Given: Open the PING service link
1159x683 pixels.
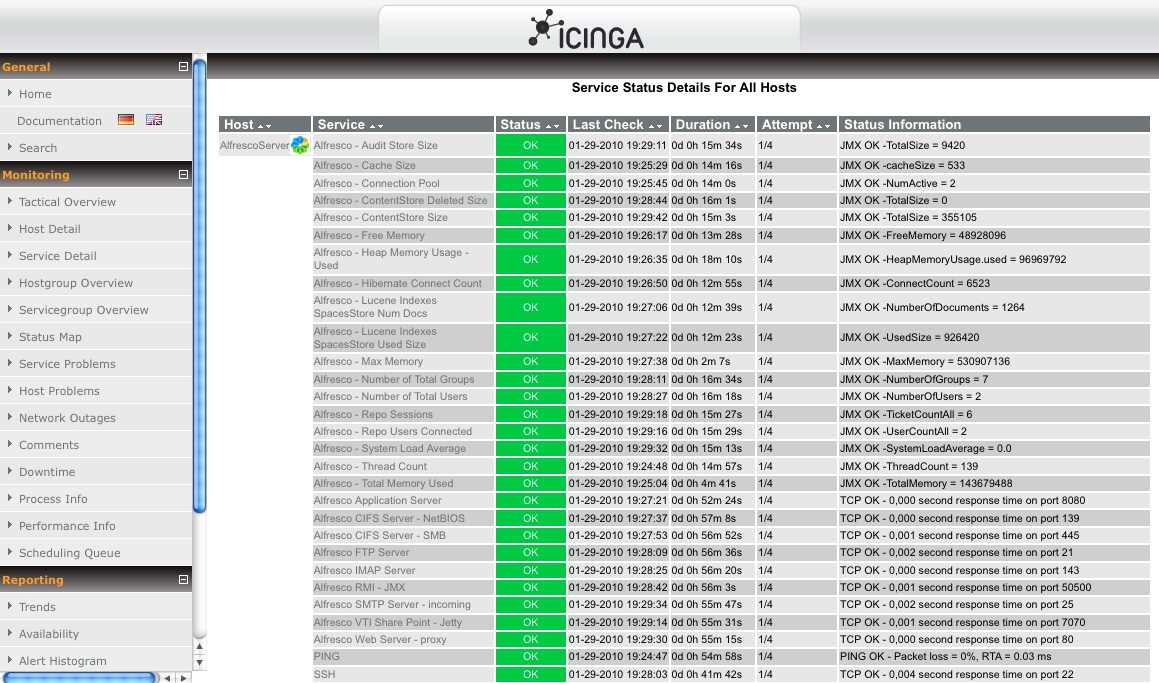Looking at the screenshot, I should [327, 656].
